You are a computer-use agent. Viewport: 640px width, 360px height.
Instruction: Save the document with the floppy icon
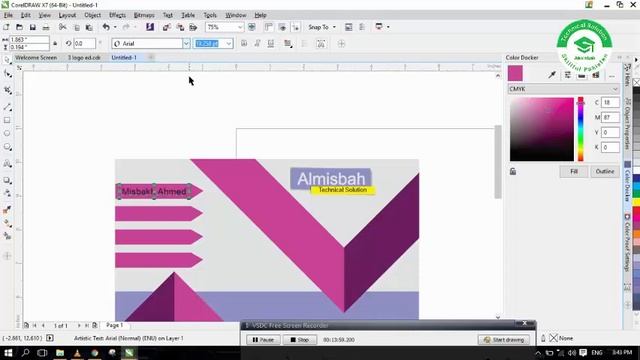pos(33,27)
